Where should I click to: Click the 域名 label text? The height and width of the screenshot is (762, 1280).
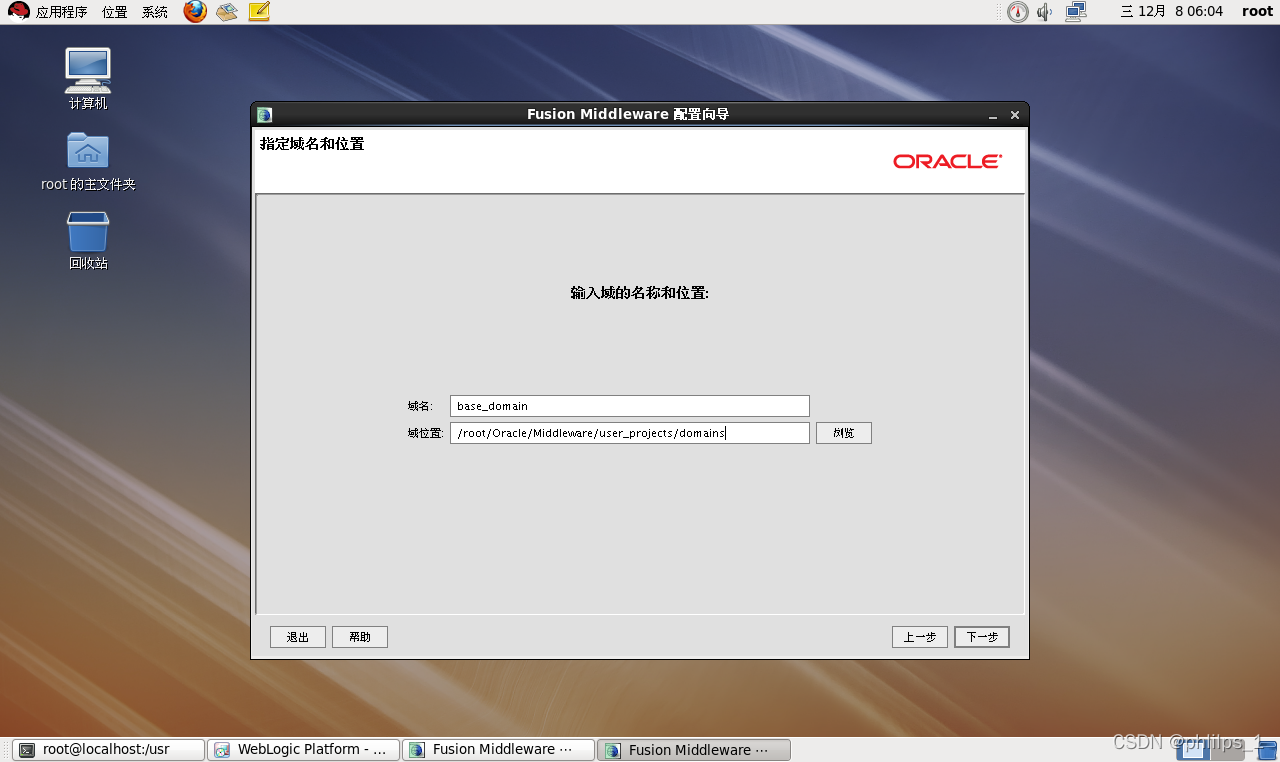420,406
